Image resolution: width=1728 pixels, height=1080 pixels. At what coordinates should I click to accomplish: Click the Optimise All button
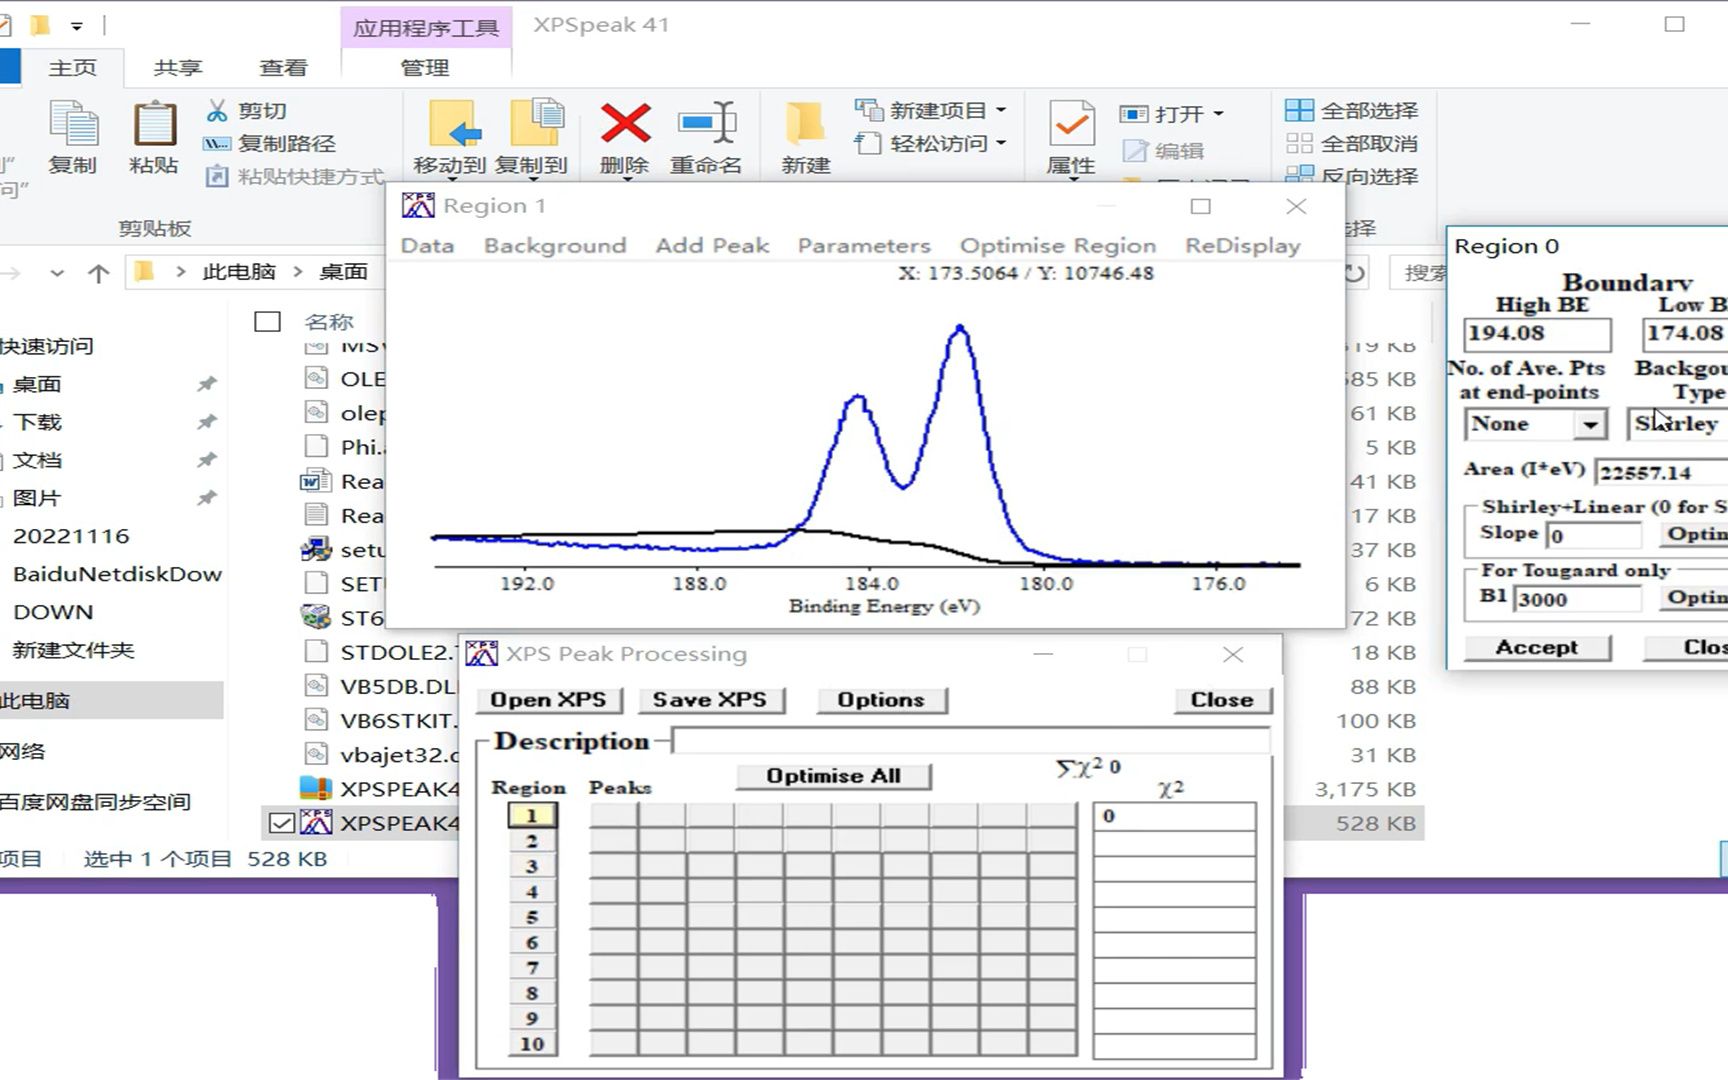(x=834, y=775)
